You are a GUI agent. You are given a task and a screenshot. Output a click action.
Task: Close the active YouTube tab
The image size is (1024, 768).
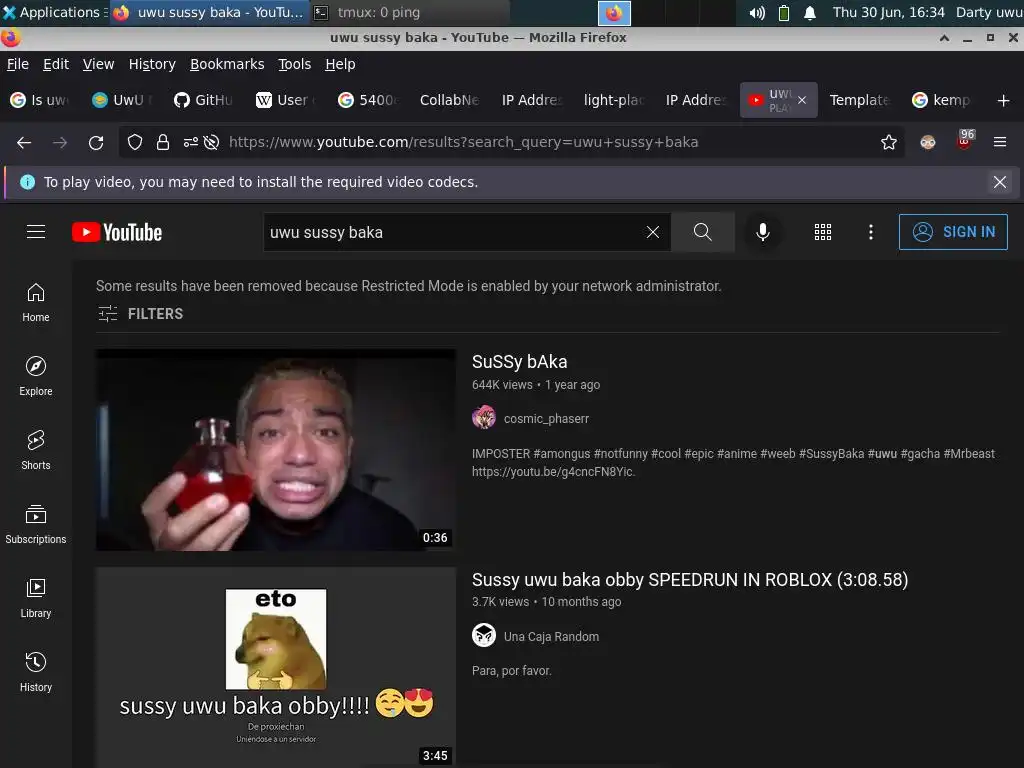pyautogui.click(x=802, y=100)
